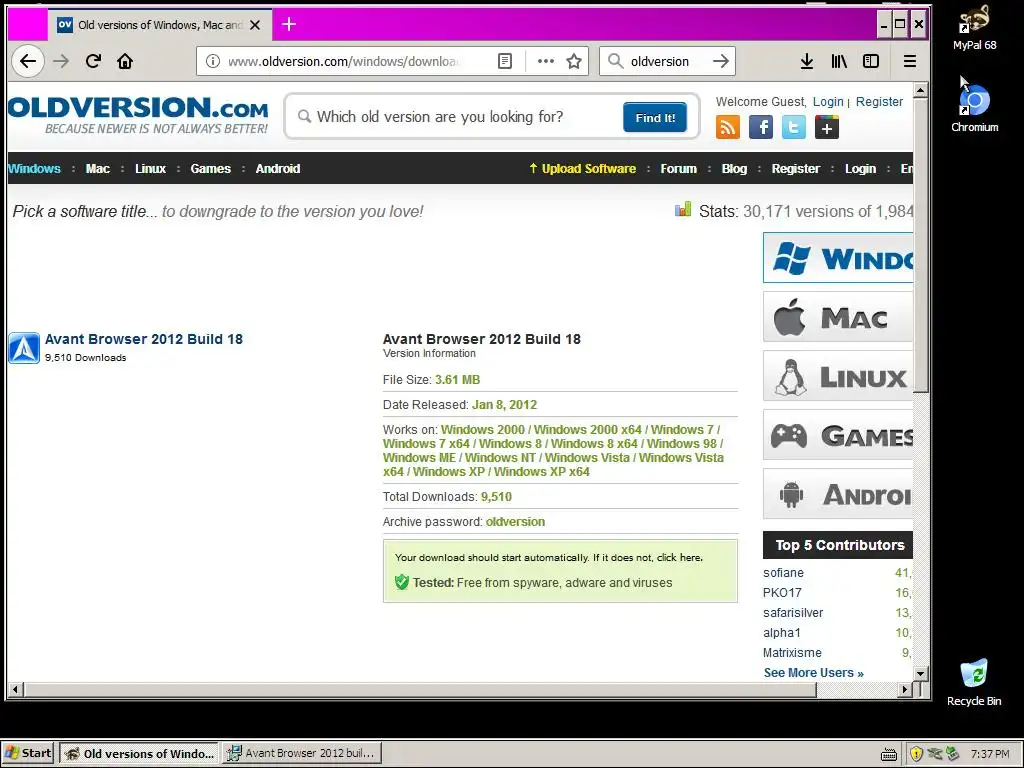Open the hamburger application menu
The height and width of the screenshot is (768, 1024).
[910, 61]
